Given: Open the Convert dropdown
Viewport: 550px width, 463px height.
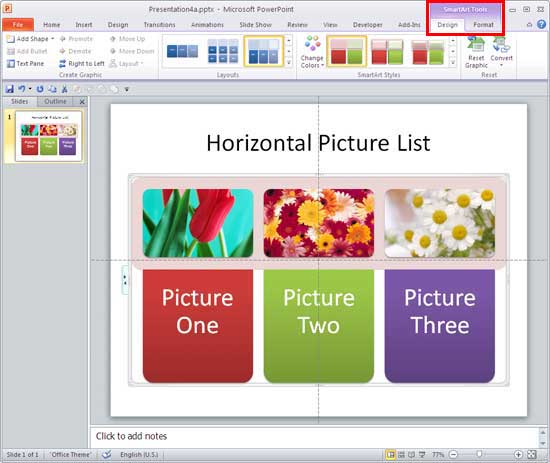Looking at the screenshot, I should click(501, 51).
